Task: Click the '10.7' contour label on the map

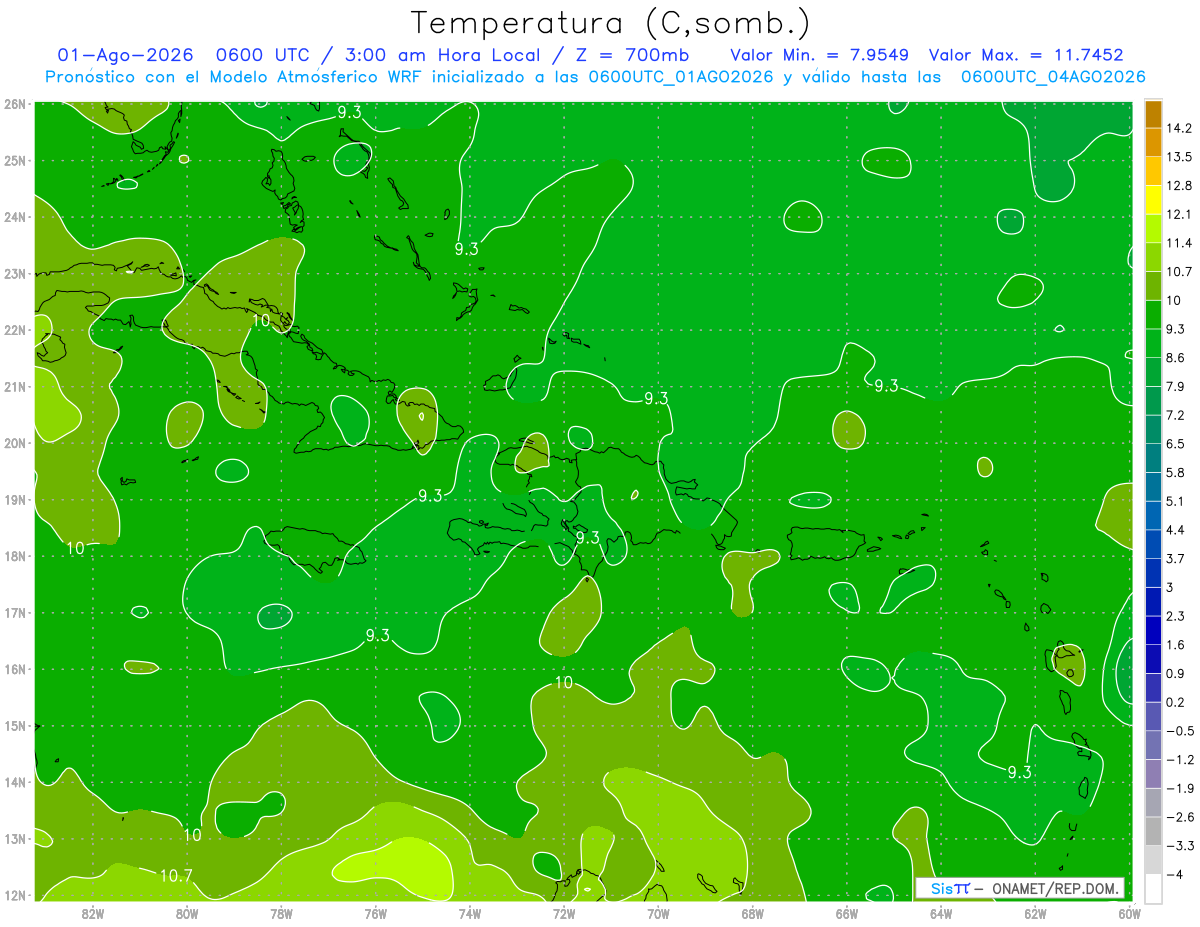Action: (176, 876)
